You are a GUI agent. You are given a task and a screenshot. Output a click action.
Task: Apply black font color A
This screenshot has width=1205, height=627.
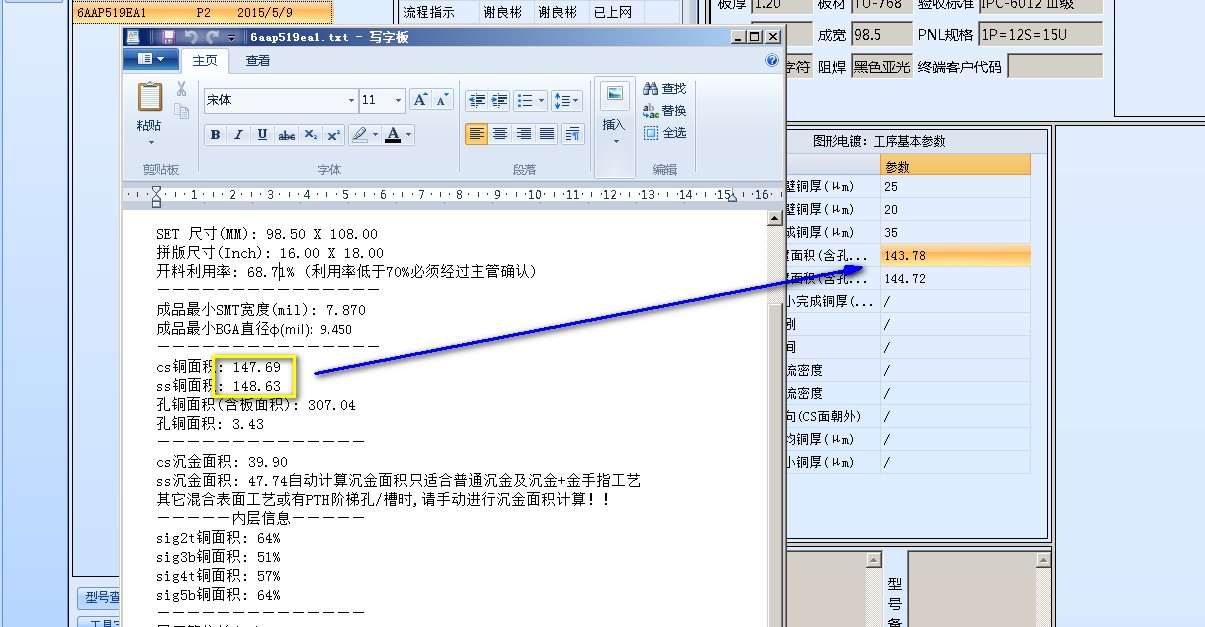394,135
